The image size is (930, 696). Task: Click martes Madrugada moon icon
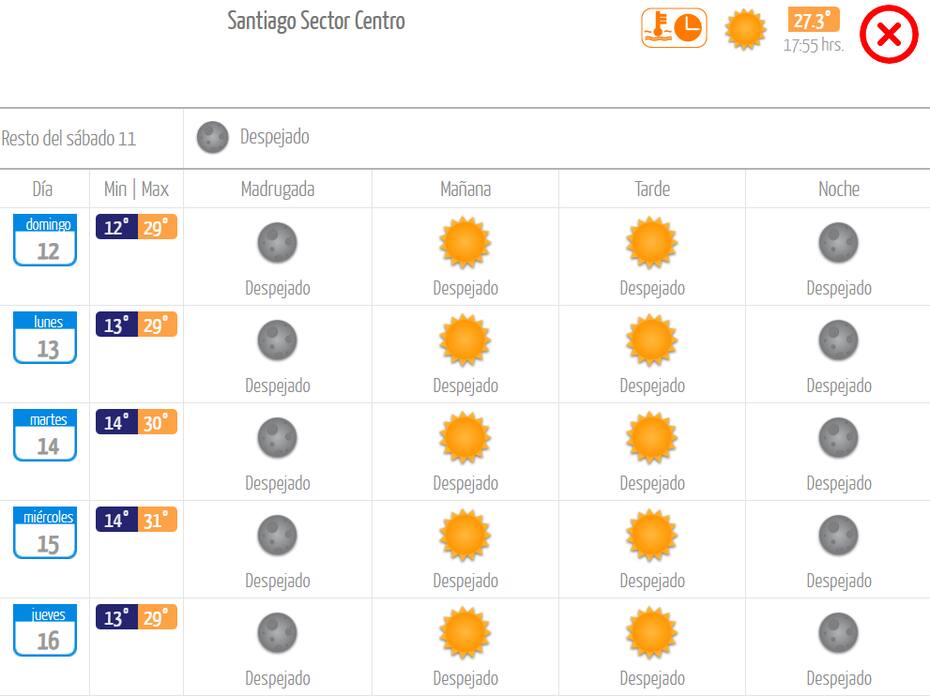pos(277,437)
